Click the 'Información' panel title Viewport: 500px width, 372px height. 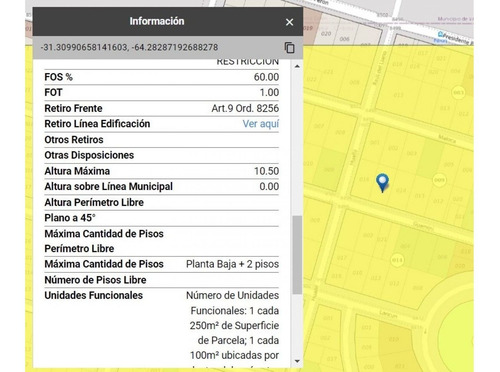pyautogui.click(x=157, y=21)
